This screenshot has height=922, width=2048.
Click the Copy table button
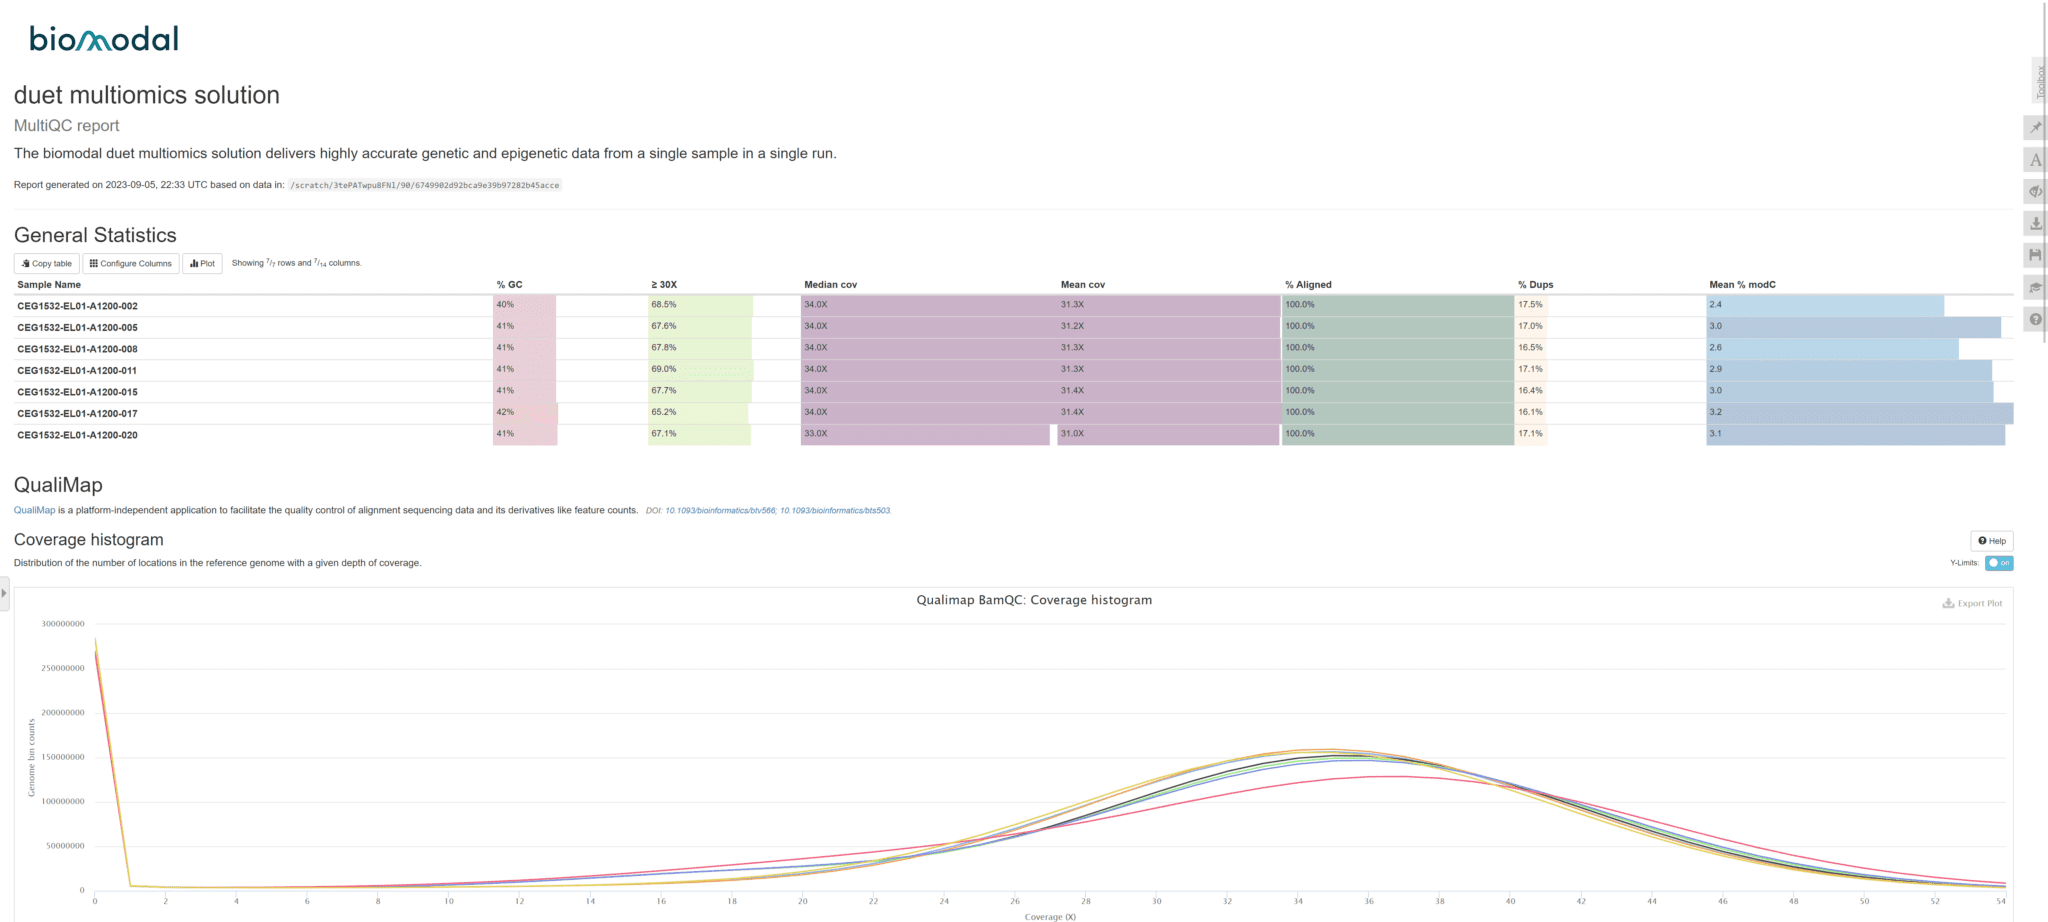click(x=46, y=263)
